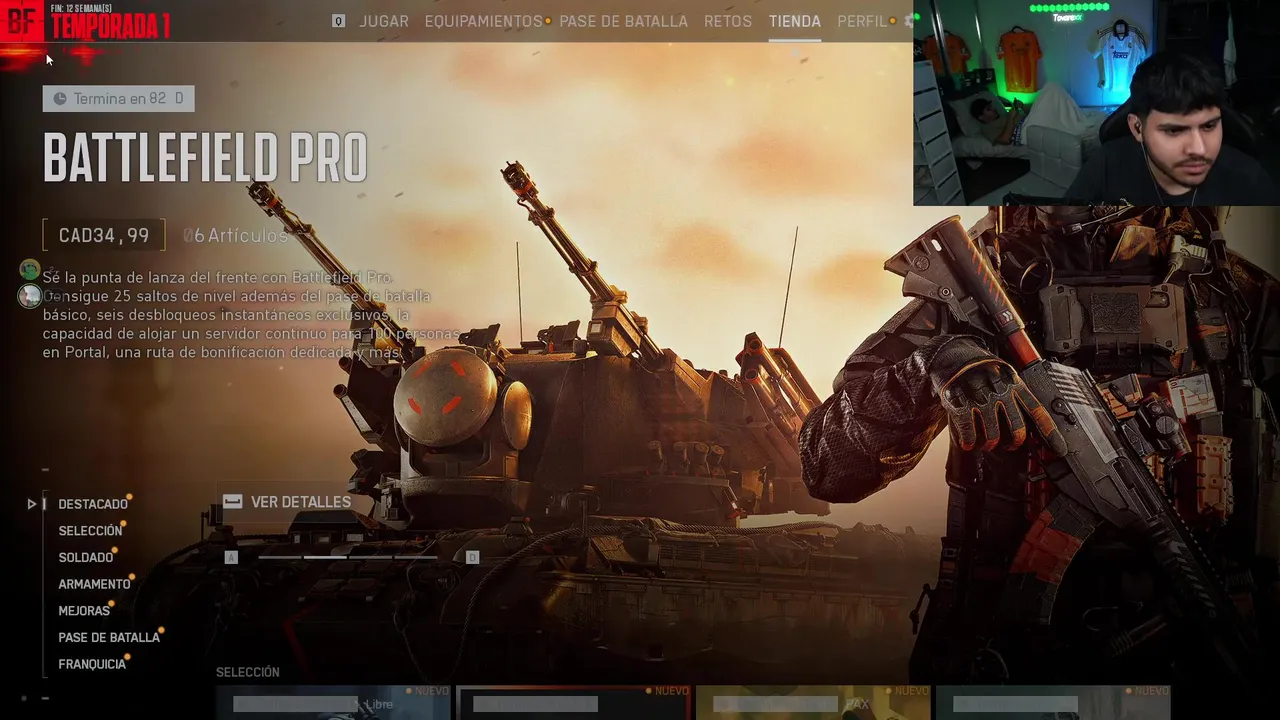The height and width of the screenshot is (720, 1280).
Task: Click the SELECCIÓN section heading
Action: pyautogui.click(x=248, y=672)
